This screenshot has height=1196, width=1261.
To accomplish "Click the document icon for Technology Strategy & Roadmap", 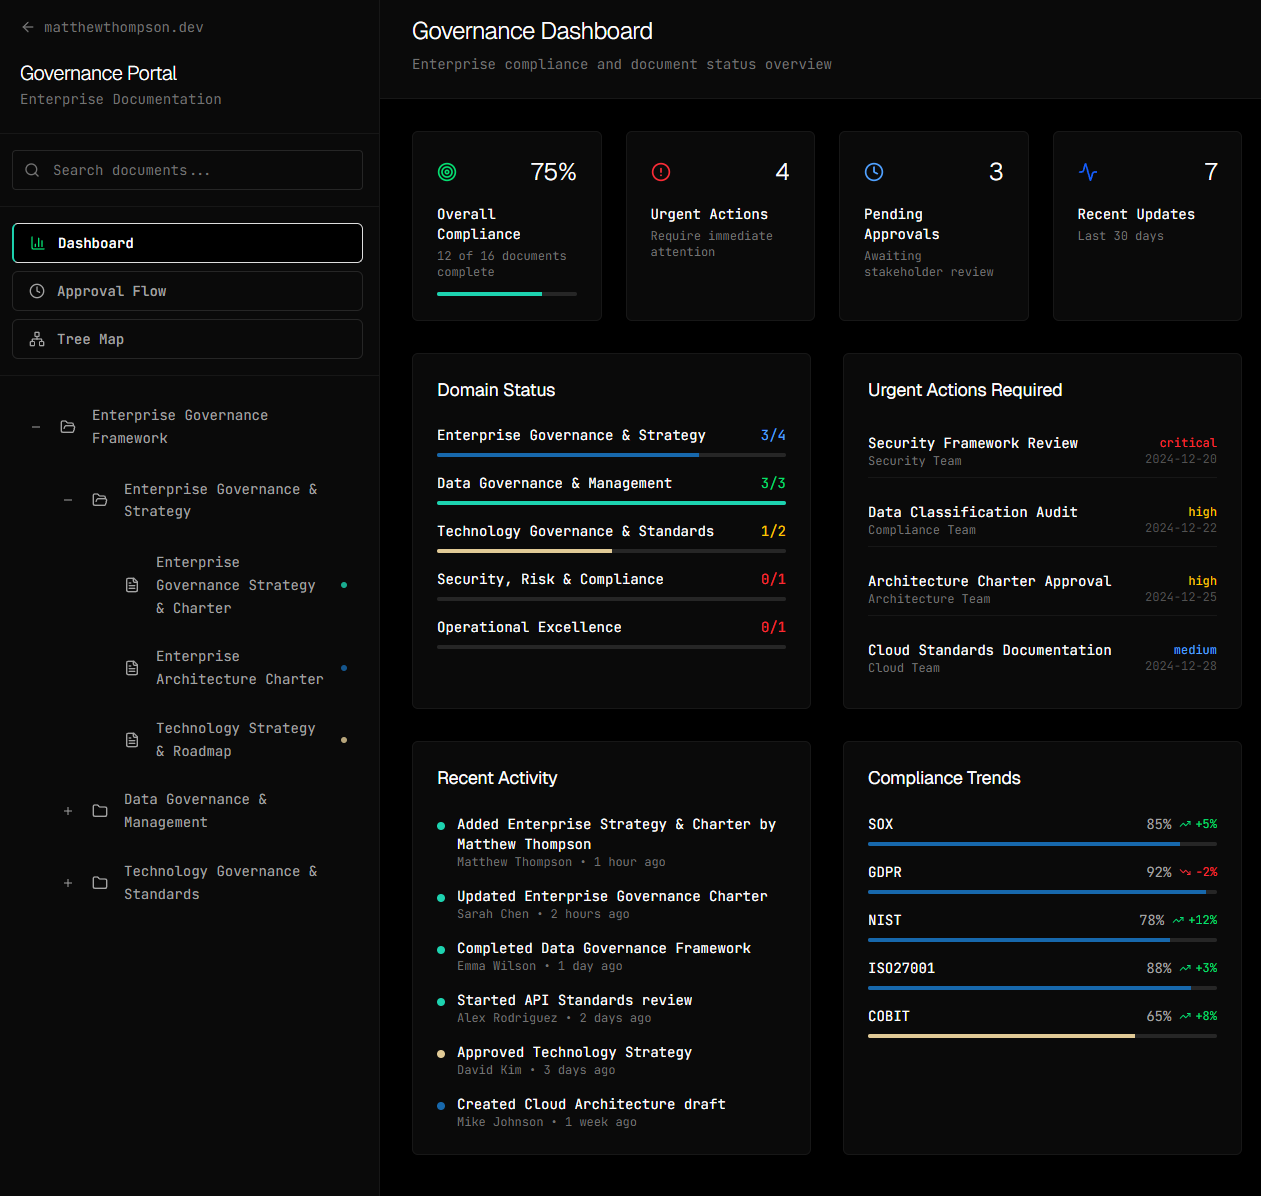I will tap(132, 740).
